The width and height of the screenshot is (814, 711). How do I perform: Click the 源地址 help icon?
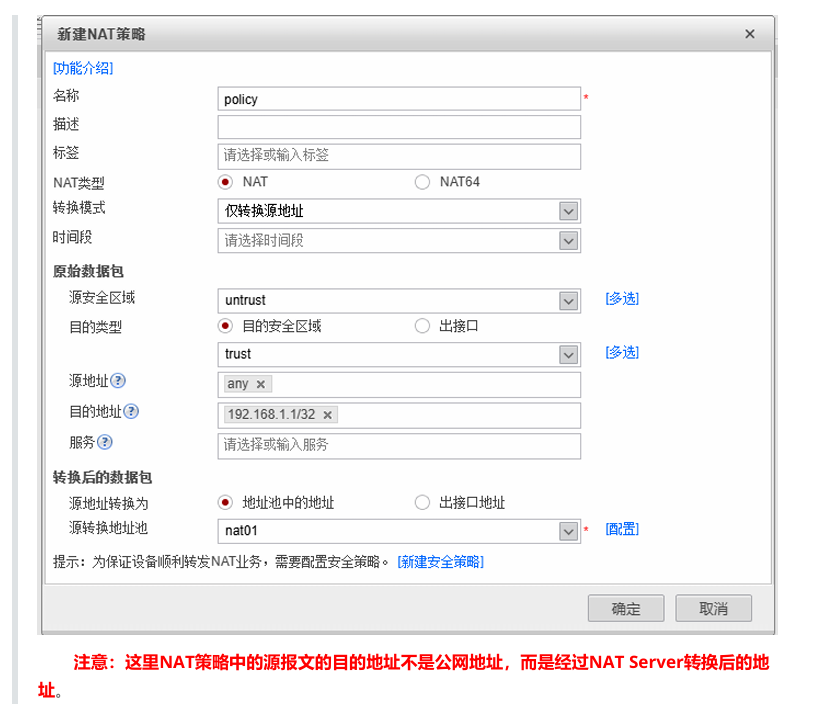point(118,381)
